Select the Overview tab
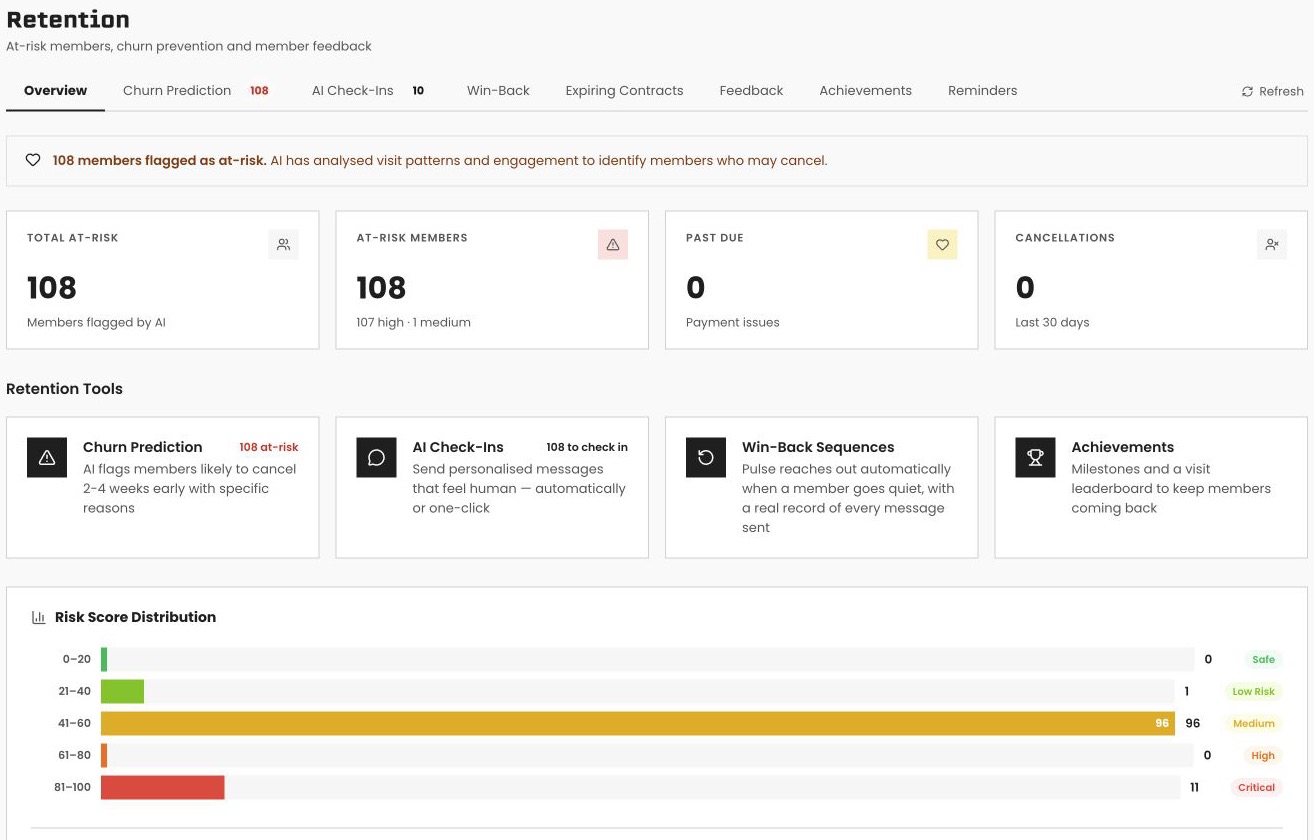 (56, 90)
